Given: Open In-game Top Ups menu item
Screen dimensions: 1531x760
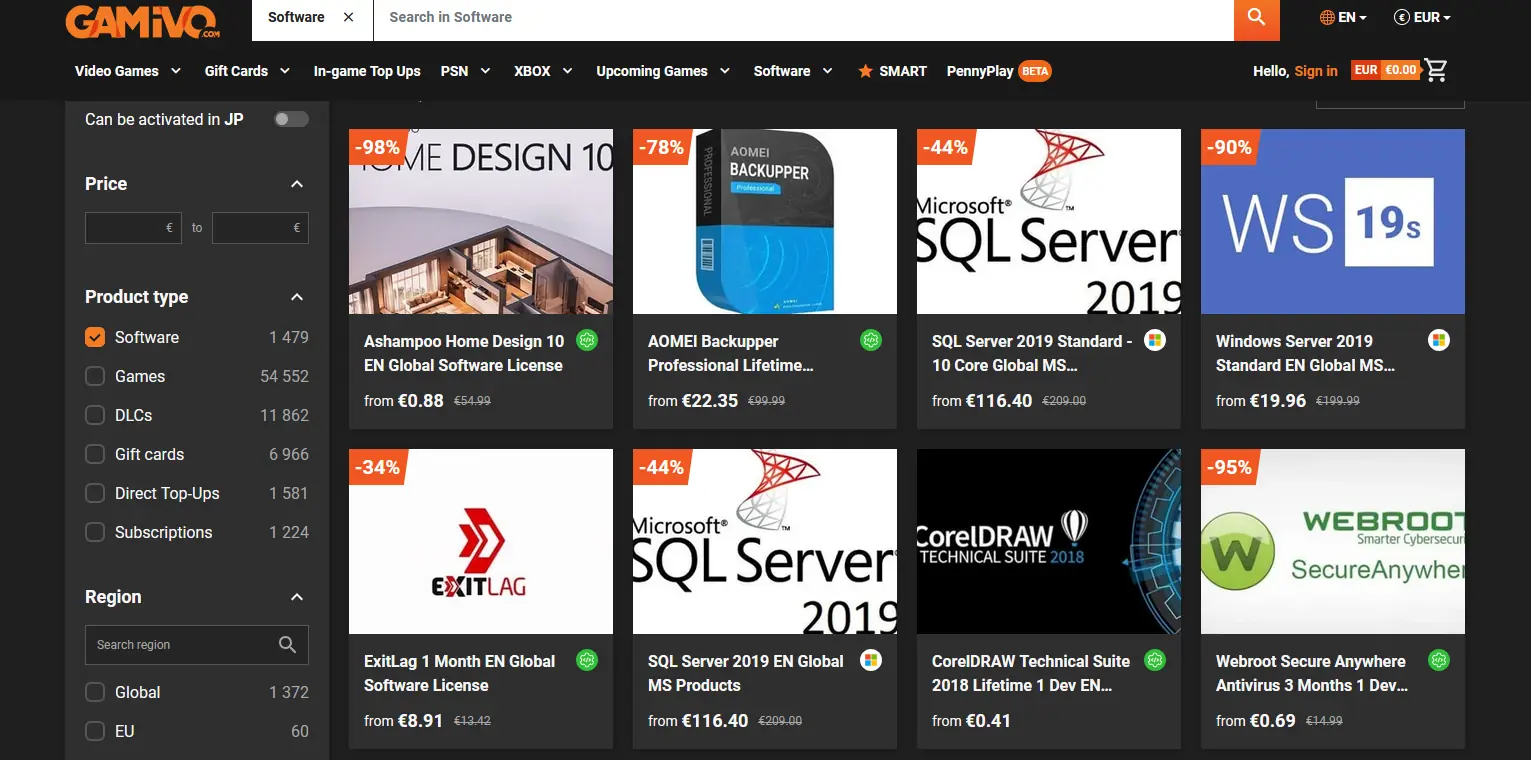Looking at the screenshot, I should (367, 71).
